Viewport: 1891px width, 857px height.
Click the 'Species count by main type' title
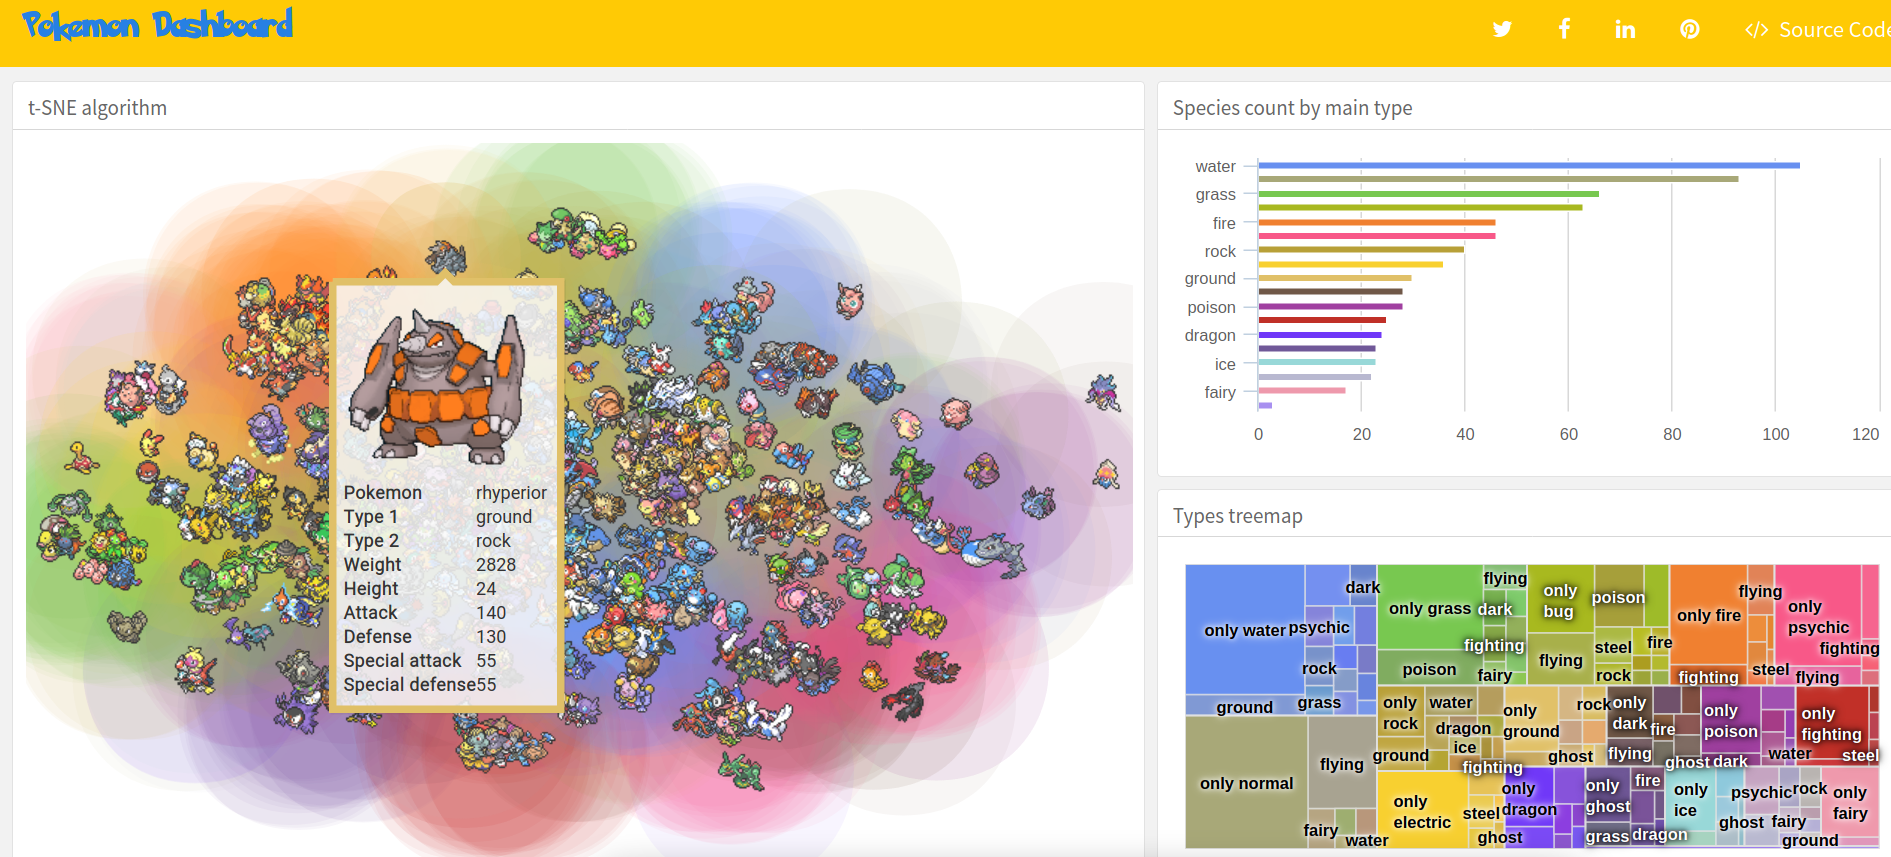(x=1292, y=108)
